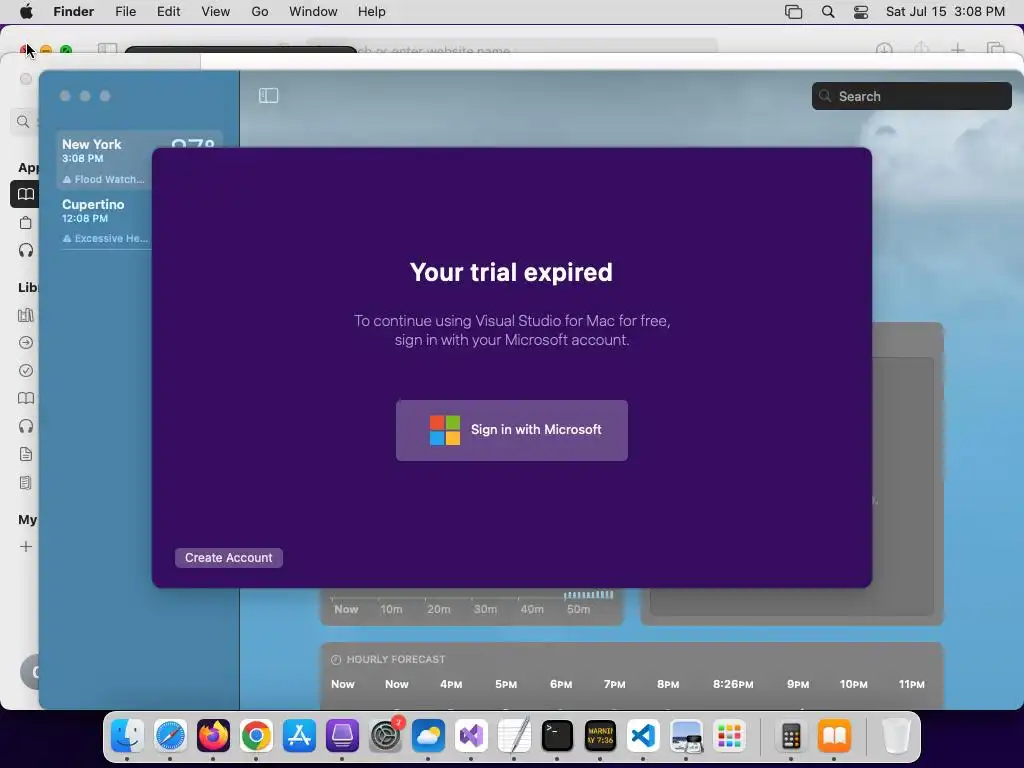Open My Samples icon in Books sidebar
The height and width of the screenshot is (768, 1024).
pos(25,483)
